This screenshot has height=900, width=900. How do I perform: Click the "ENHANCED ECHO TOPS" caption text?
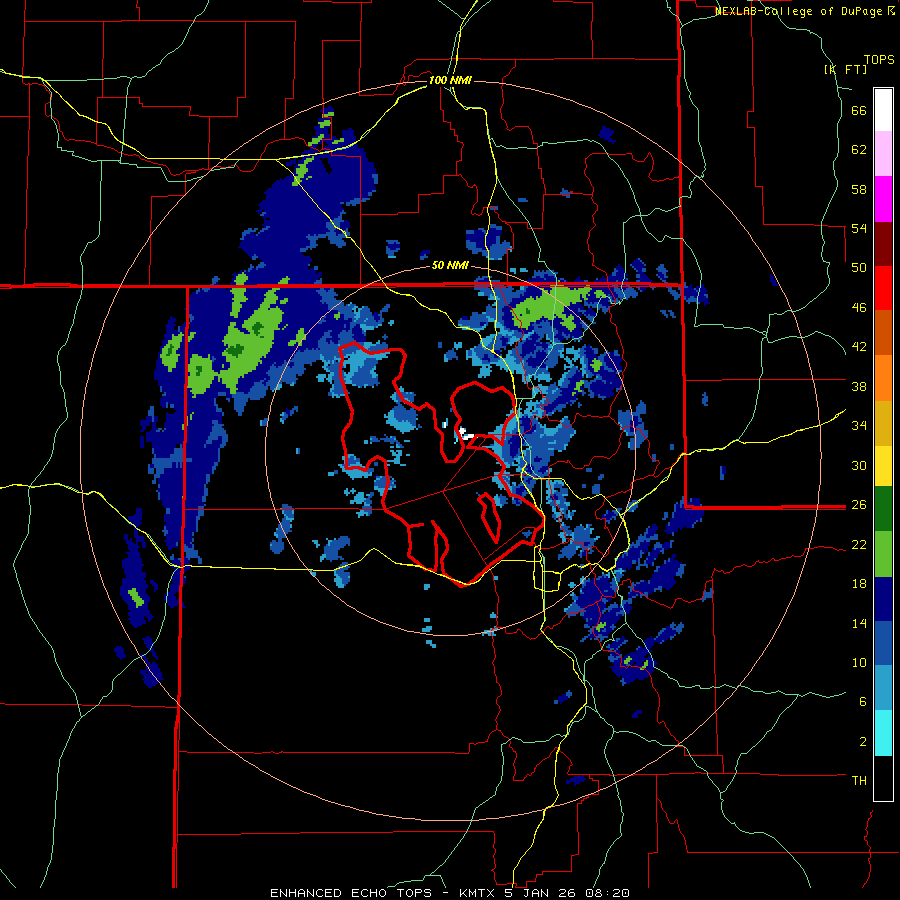(351, 893)
